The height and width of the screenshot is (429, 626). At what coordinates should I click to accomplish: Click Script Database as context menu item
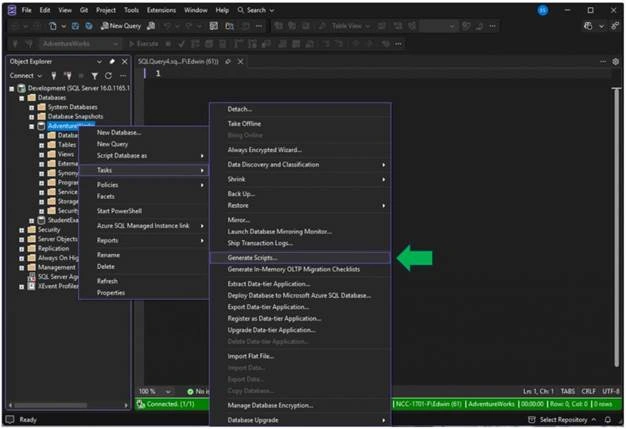(x=144, y=156)
